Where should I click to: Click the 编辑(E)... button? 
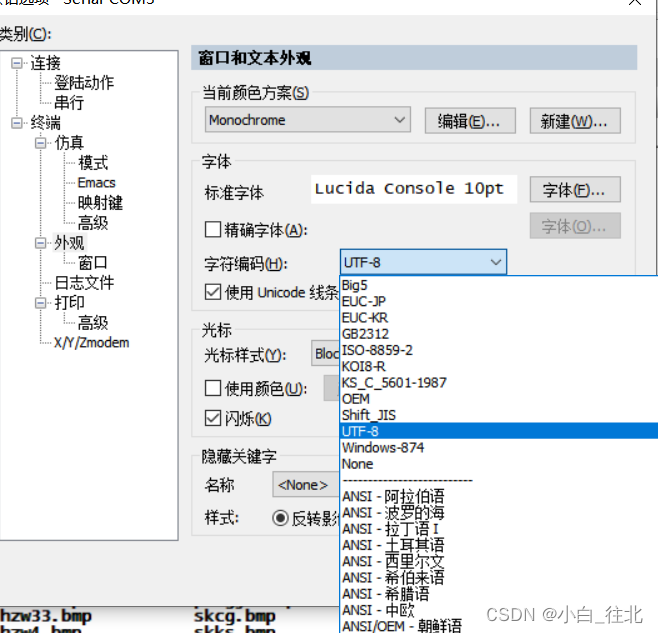point(470,121)
